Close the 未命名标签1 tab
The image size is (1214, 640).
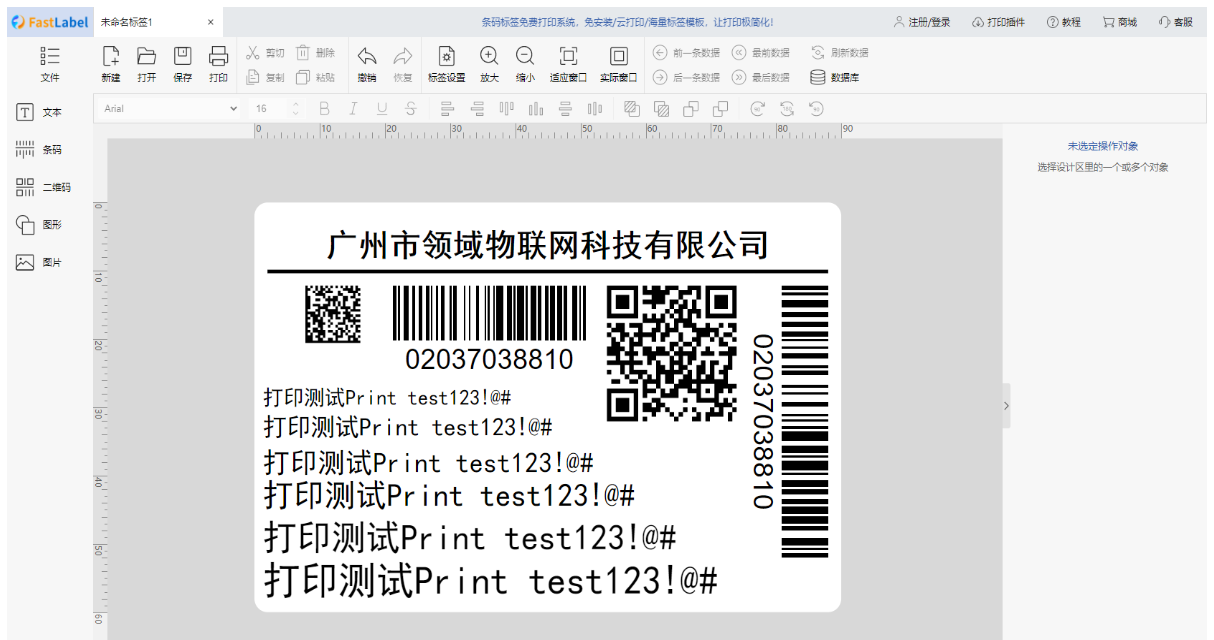click(210, 22)
